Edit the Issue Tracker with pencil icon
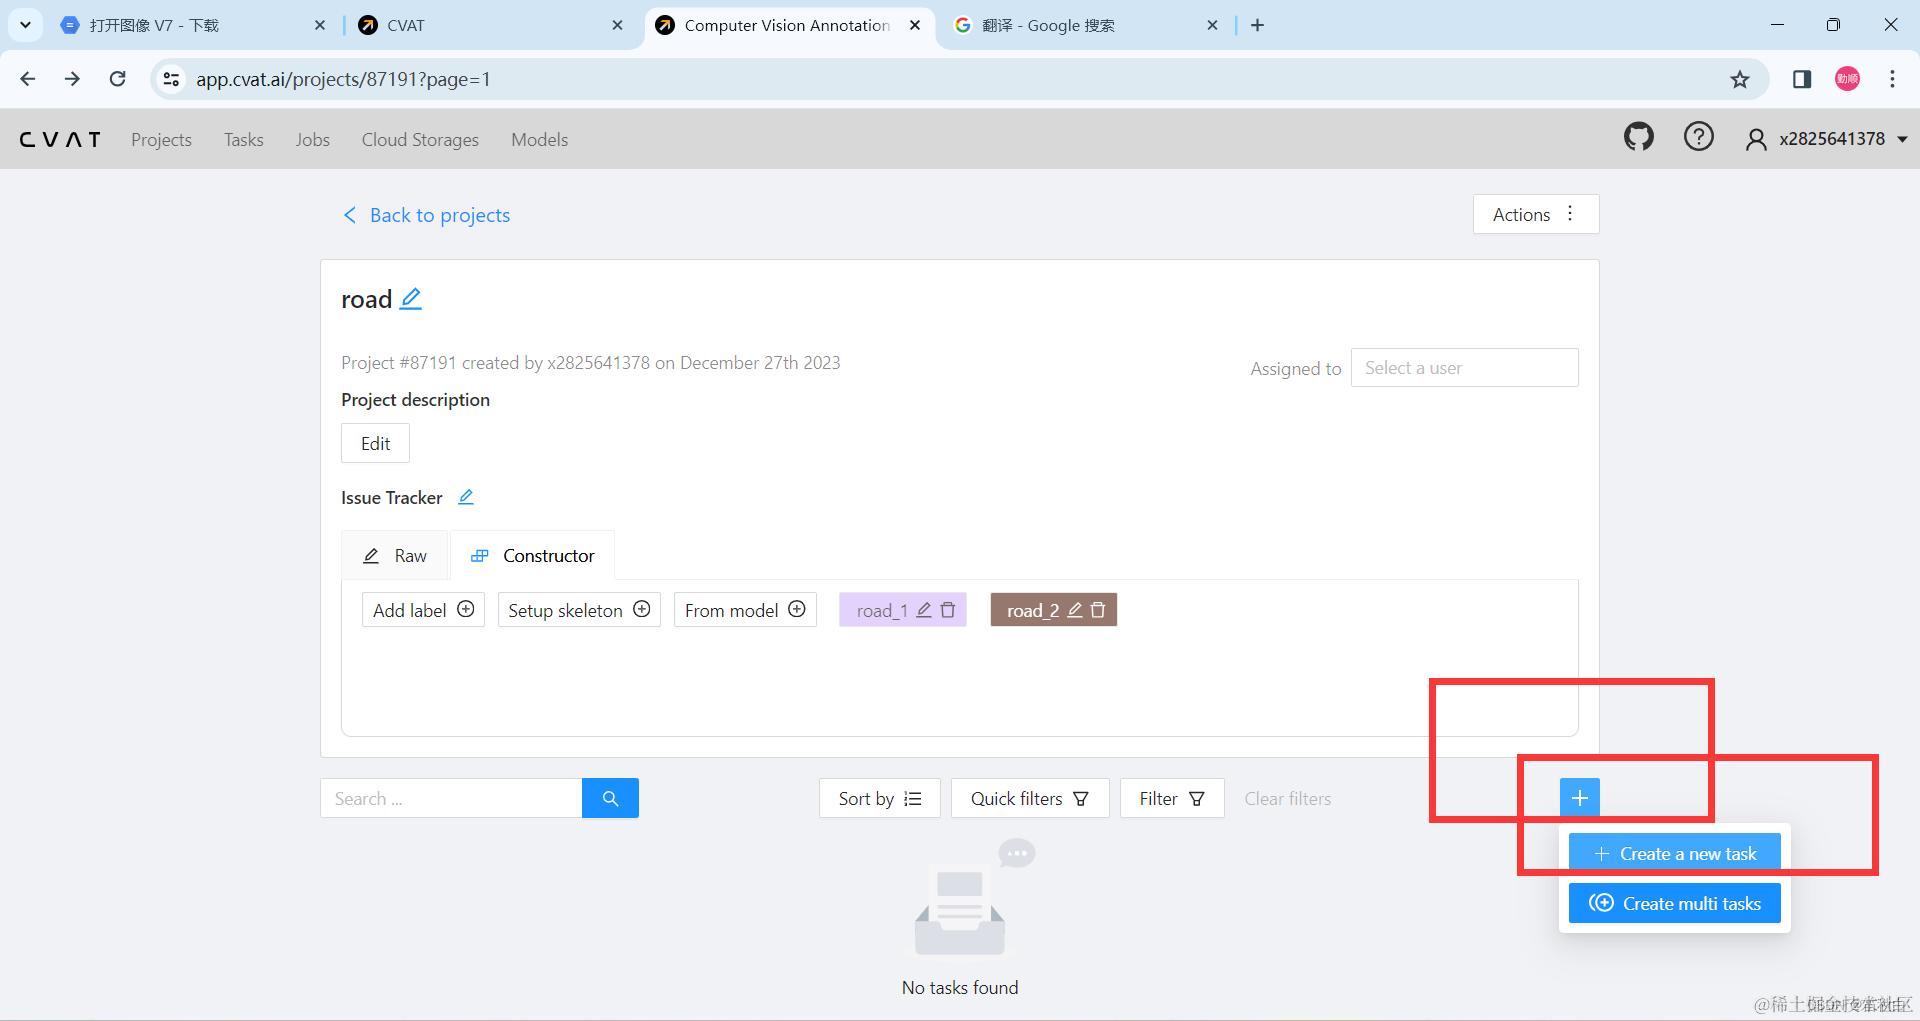This screenshot has height=1021, width=1920. coord(466,497)
